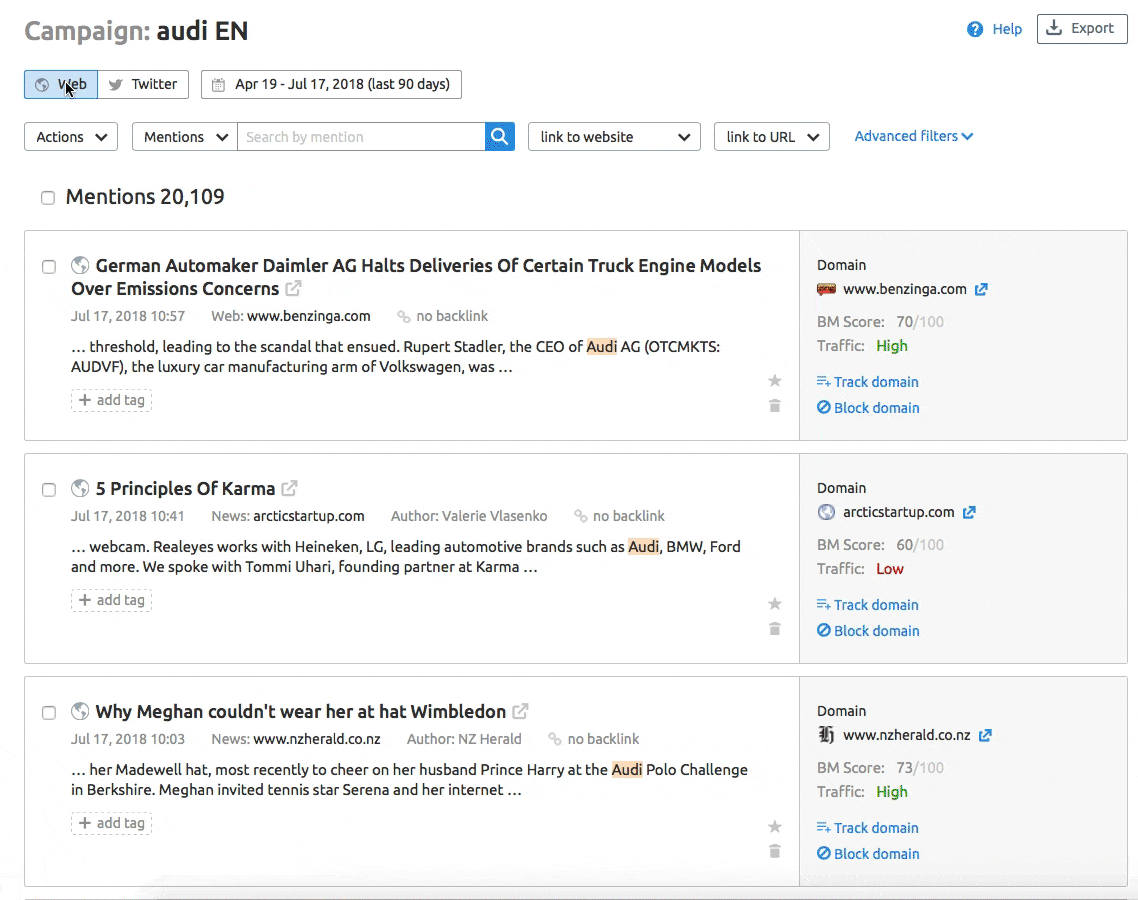
Task: Select the German Automaker Daimler mention checkbox
Action: pos(49,267)
